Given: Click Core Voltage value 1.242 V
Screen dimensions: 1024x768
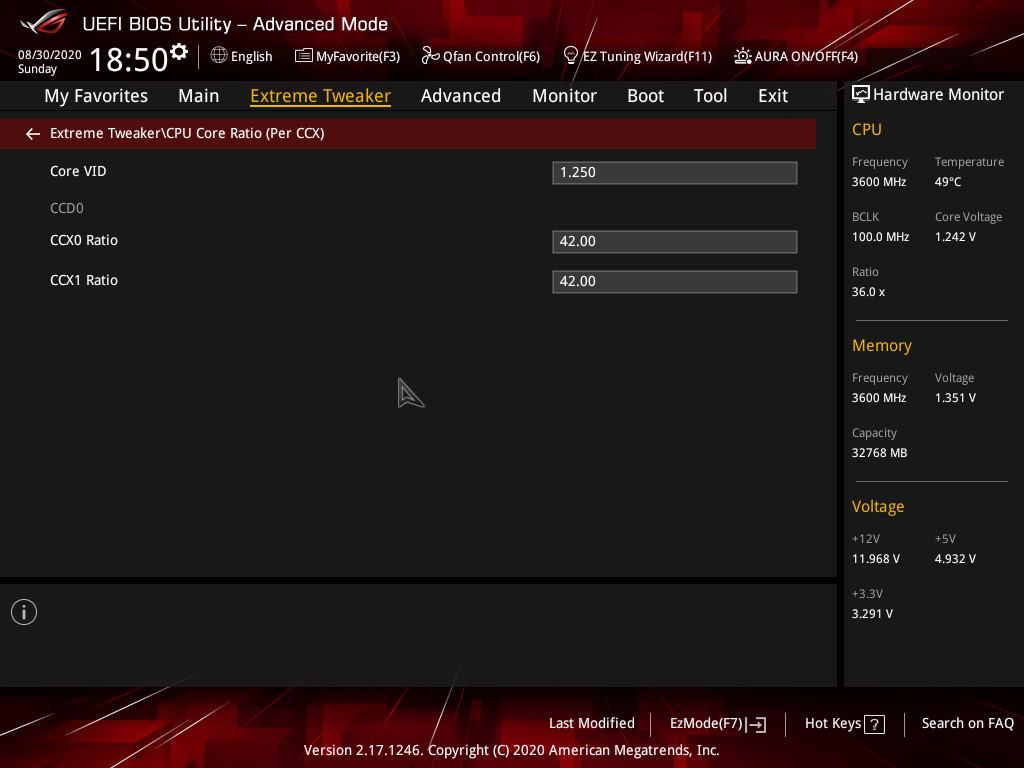Looking at the screenshot, I should pyautogui.click(x=955, y=237).
